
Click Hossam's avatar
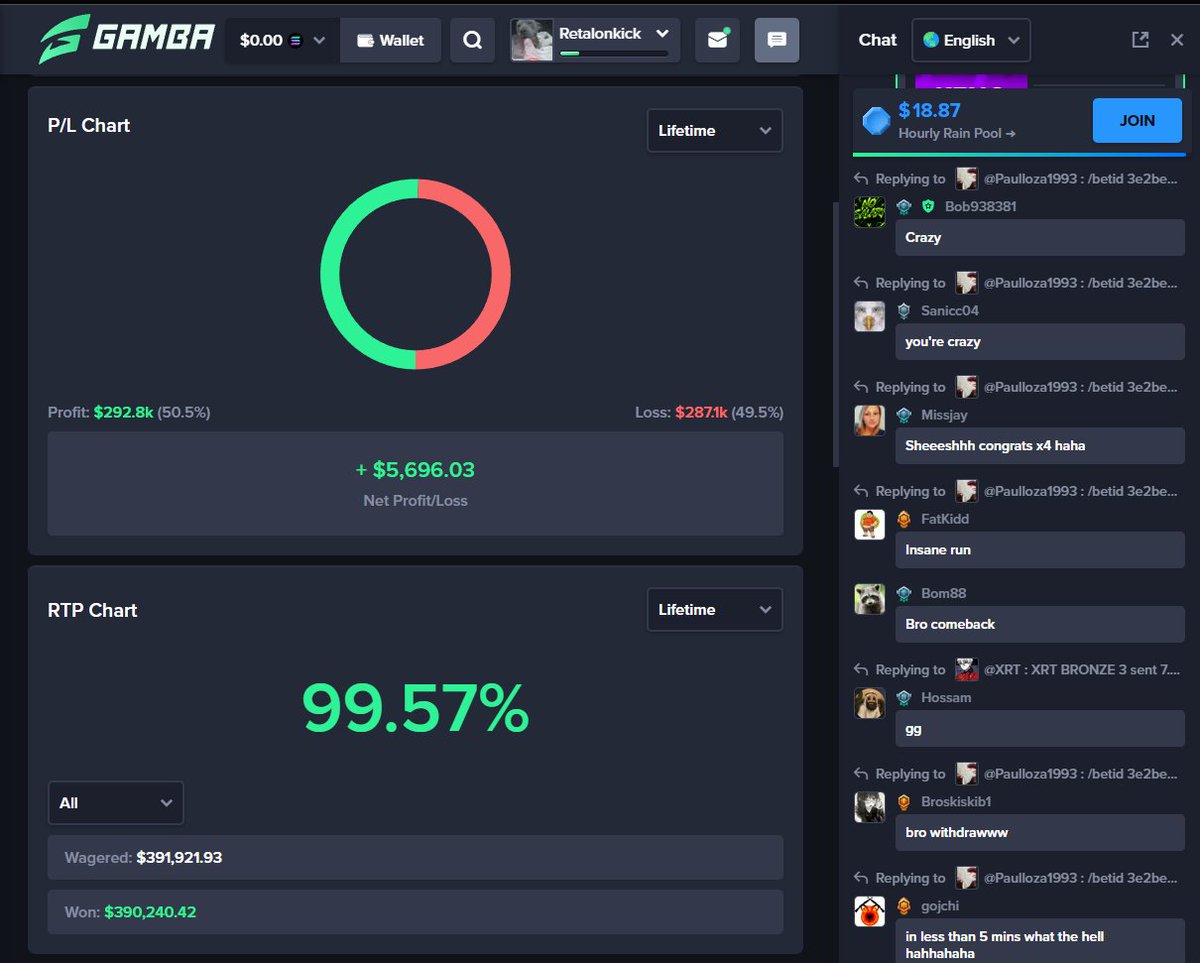[870, 703]
